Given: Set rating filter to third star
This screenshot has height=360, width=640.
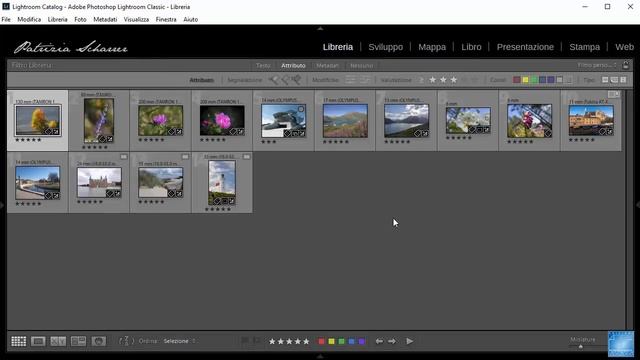Looking at the screenshot, I should [454, 80].
